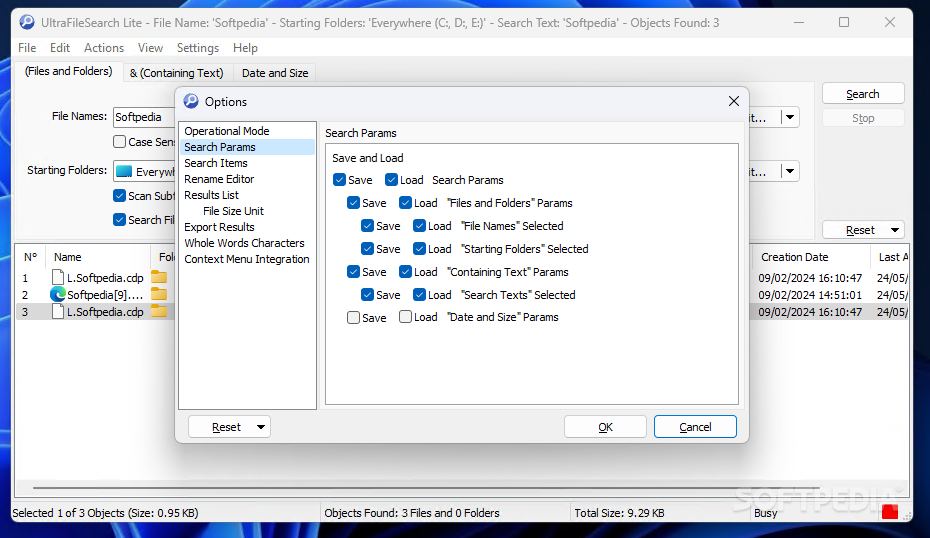Toggle Save for "Search Texts" Selected
Image resolution: width=930 pixels, height=538 pixels.
(367, 295)
